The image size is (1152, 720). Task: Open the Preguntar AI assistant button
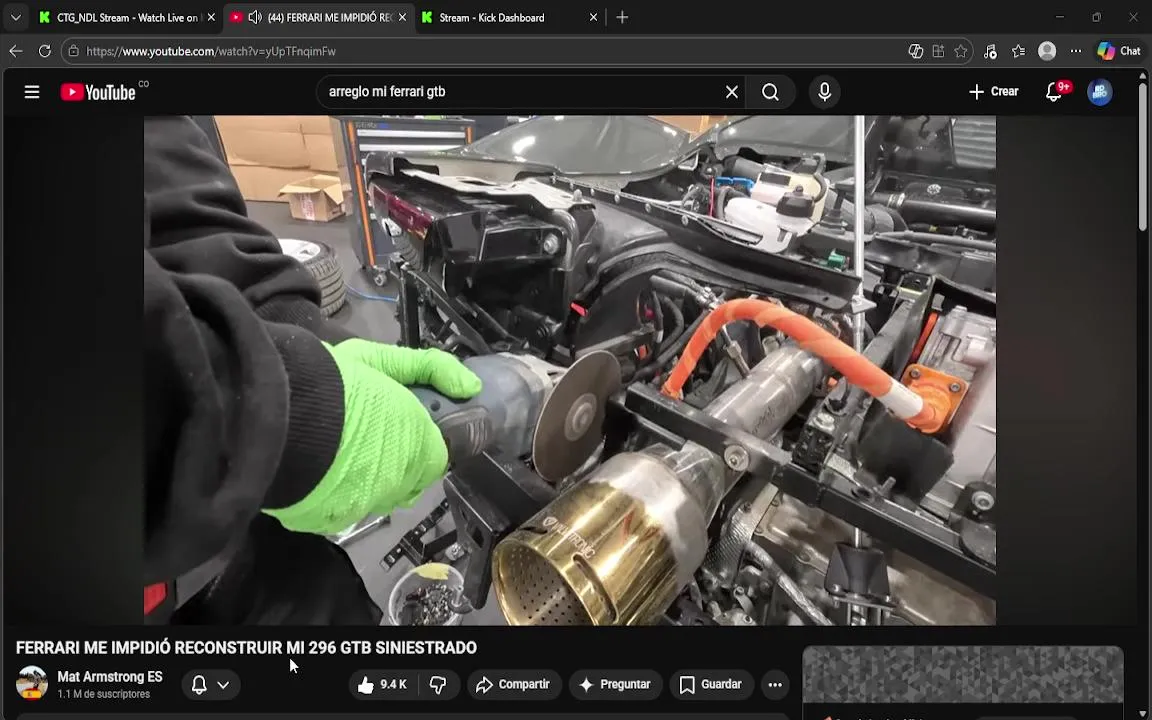(x=616, y=685)
